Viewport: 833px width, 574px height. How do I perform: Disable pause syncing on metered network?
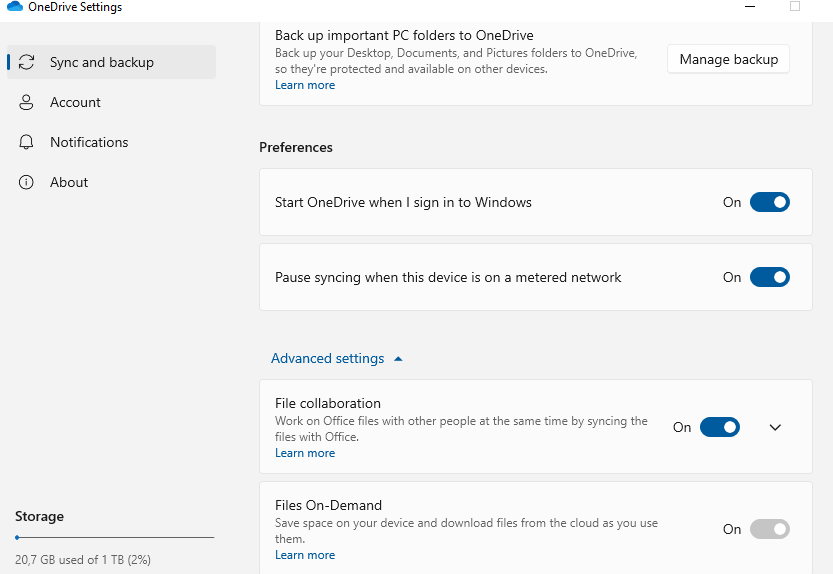tap(769, 277)
